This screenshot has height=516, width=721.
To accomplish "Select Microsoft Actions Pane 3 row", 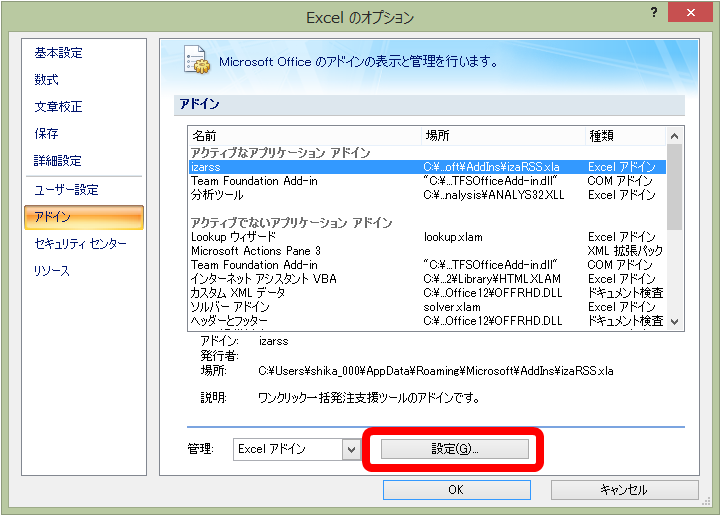I will pyautogui.click(x=428, y=251).
